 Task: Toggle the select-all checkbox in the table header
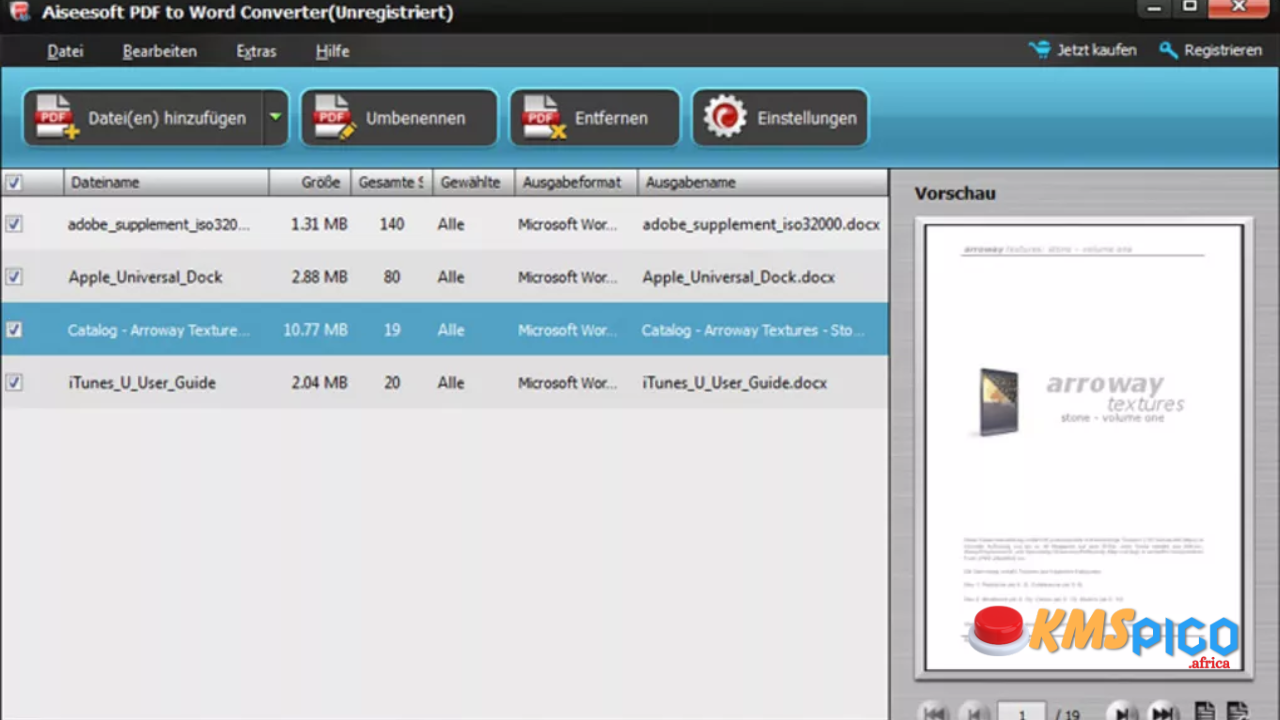(x=14, y=182)
